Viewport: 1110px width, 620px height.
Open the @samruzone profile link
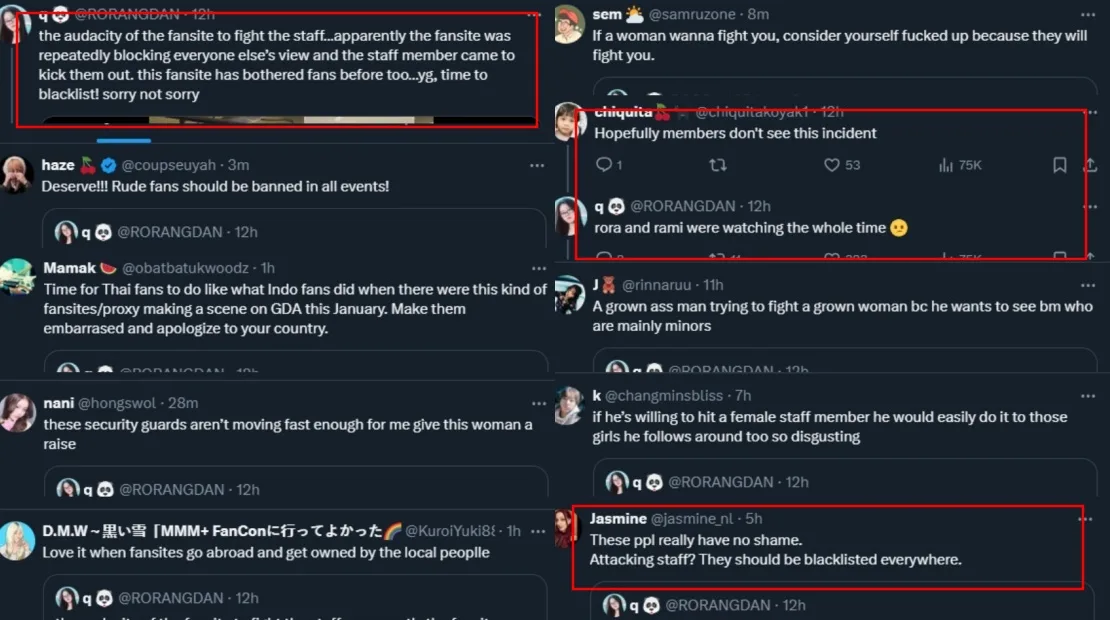coord(698,15)
